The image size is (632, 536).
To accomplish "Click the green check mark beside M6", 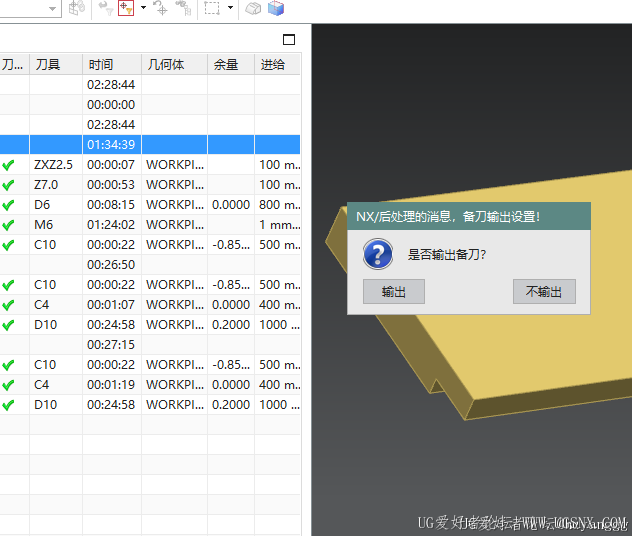I will 9,225.
